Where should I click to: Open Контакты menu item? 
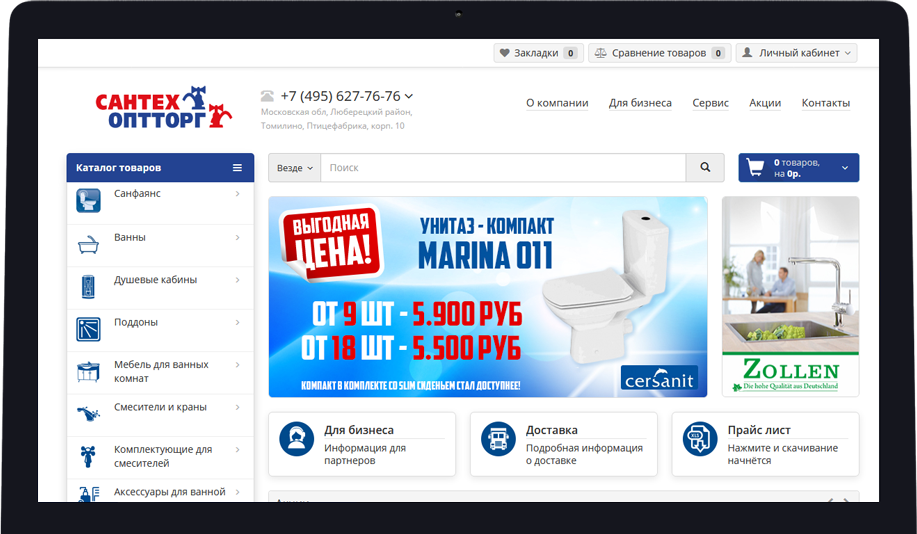(x=825, y=103)
